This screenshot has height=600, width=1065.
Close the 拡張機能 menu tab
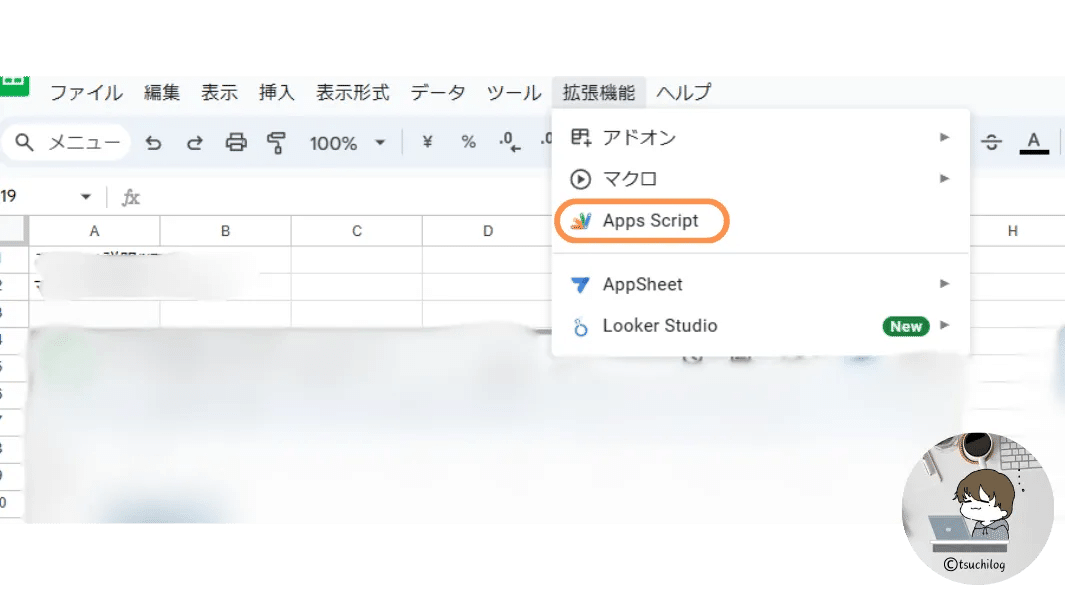(x=598, y=92)
